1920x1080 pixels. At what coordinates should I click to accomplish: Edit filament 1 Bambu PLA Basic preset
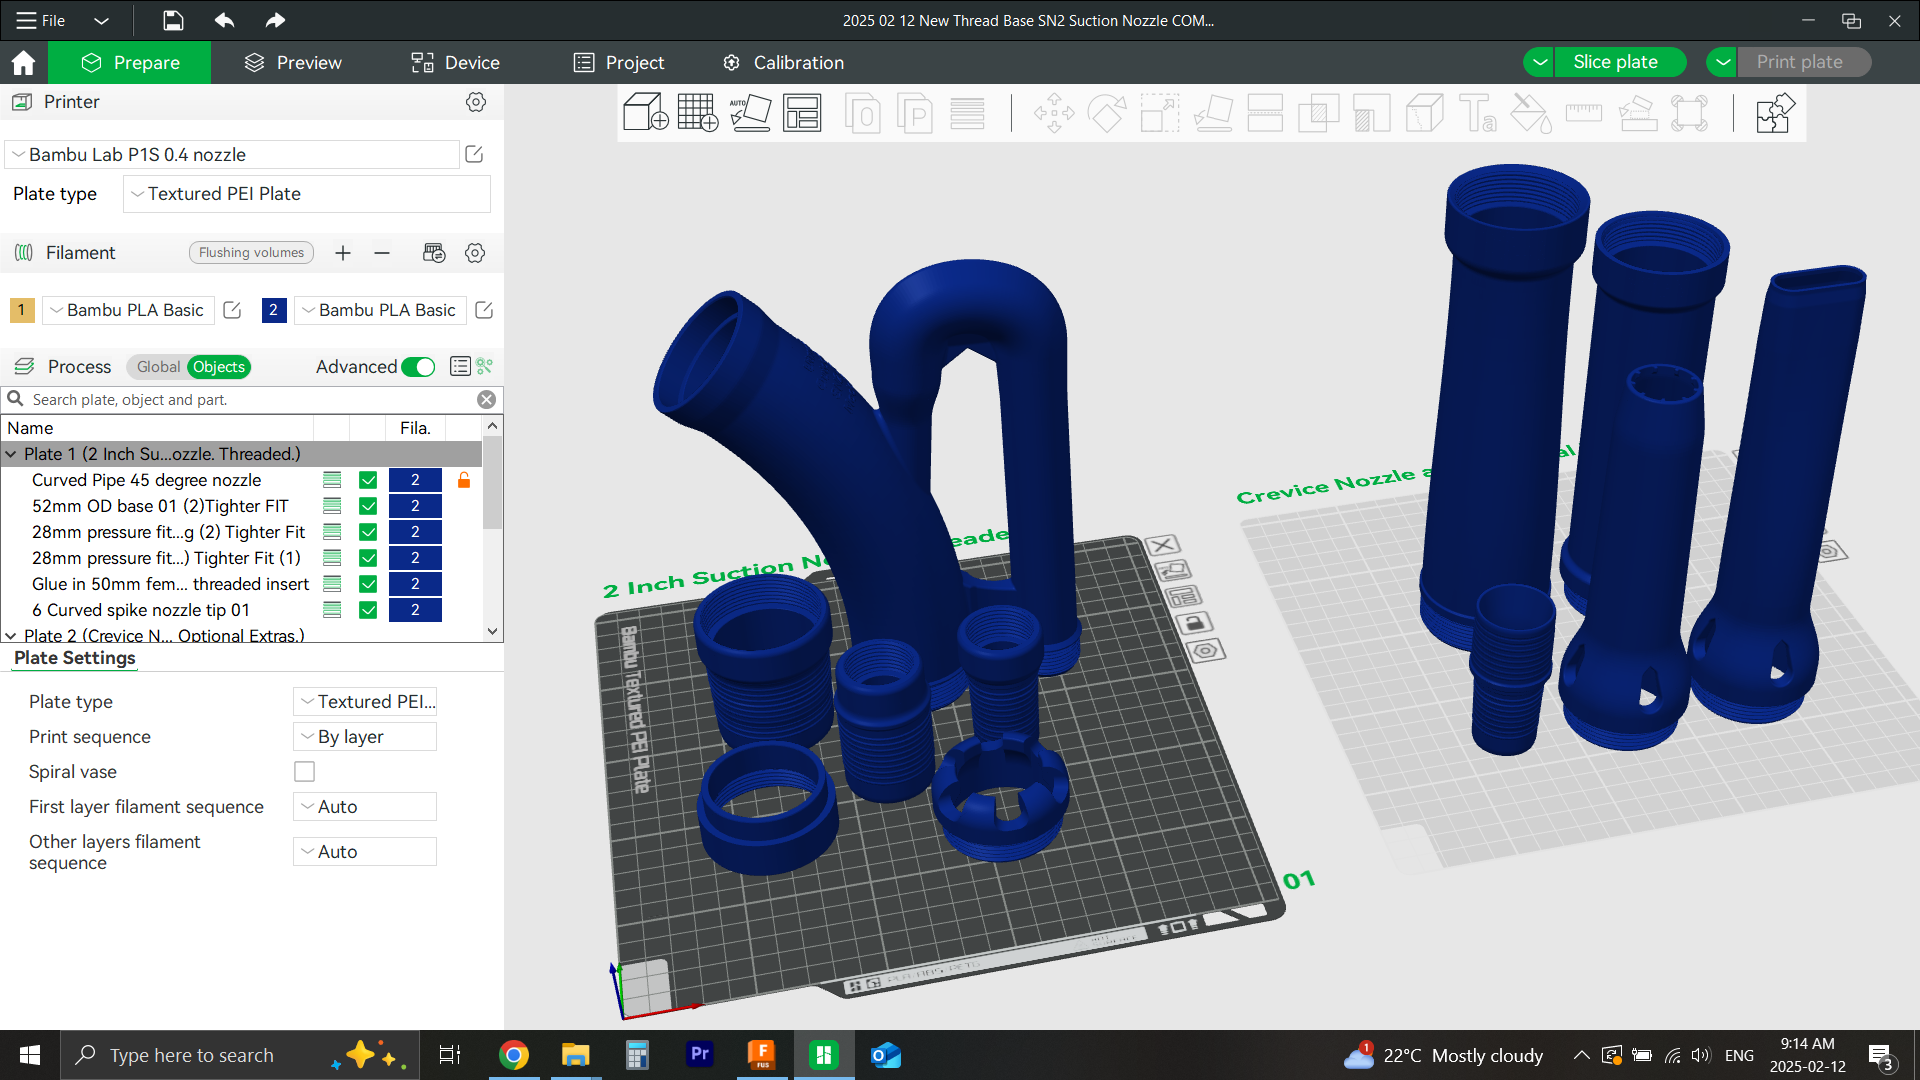point(232,310)
